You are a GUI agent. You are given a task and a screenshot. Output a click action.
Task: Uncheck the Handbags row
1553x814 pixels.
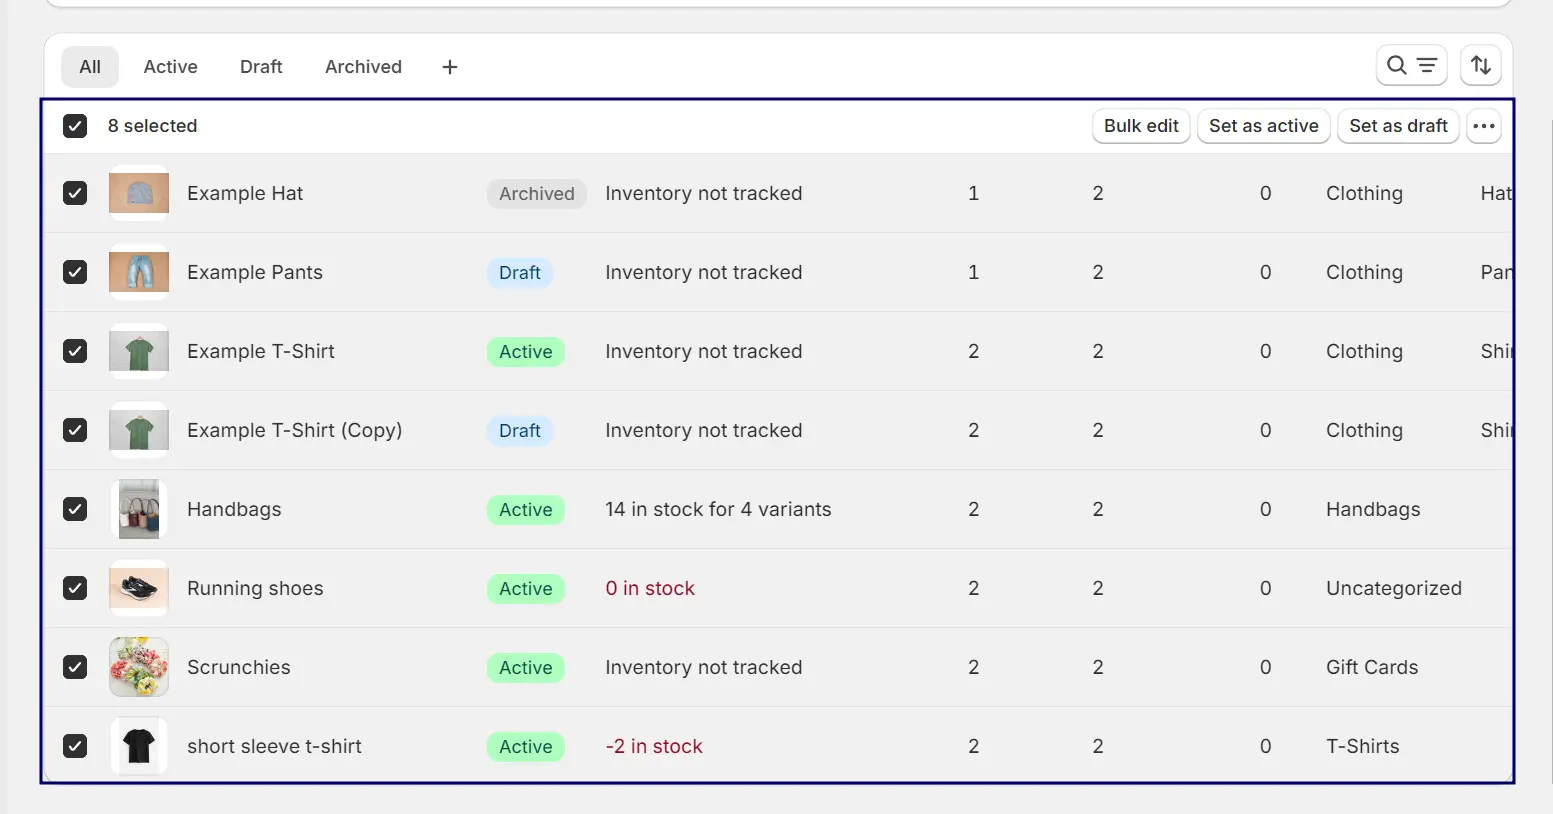[75, 509]
